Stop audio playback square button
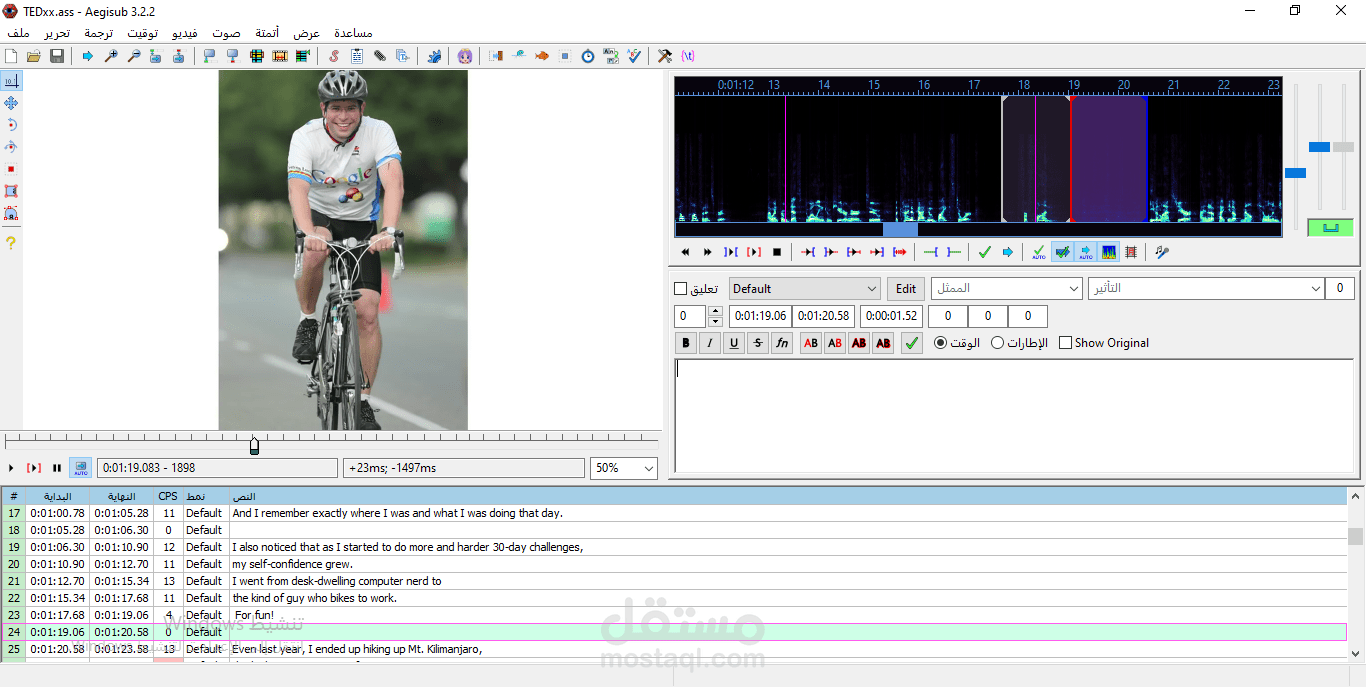The image size is (1366, 687). (x=777, y=252)
